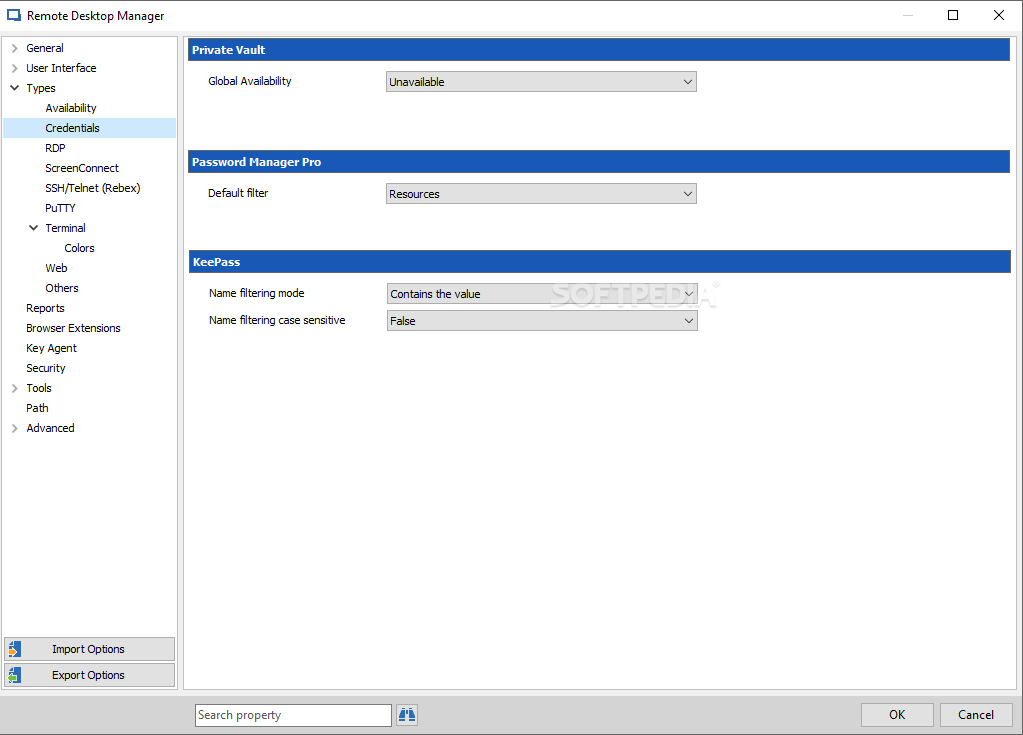Click the Default filter label
The width and height of the screenshot is (1023, 735).
click(238, 193)
